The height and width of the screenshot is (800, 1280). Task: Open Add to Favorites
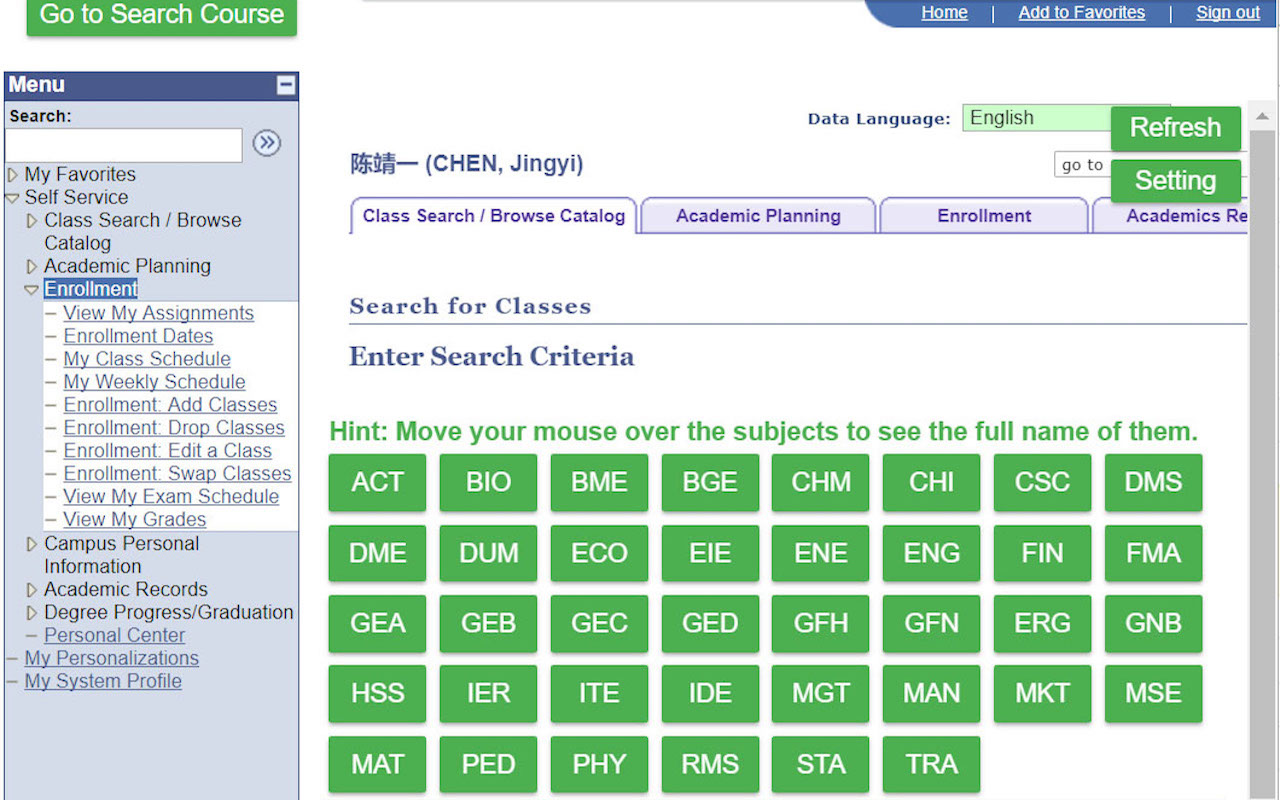[x=1081, y=12]
